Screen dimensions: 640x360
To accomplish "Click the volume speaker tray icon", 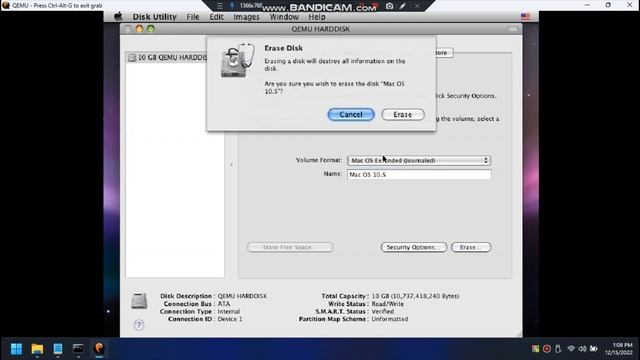I will tap(582, 349).
